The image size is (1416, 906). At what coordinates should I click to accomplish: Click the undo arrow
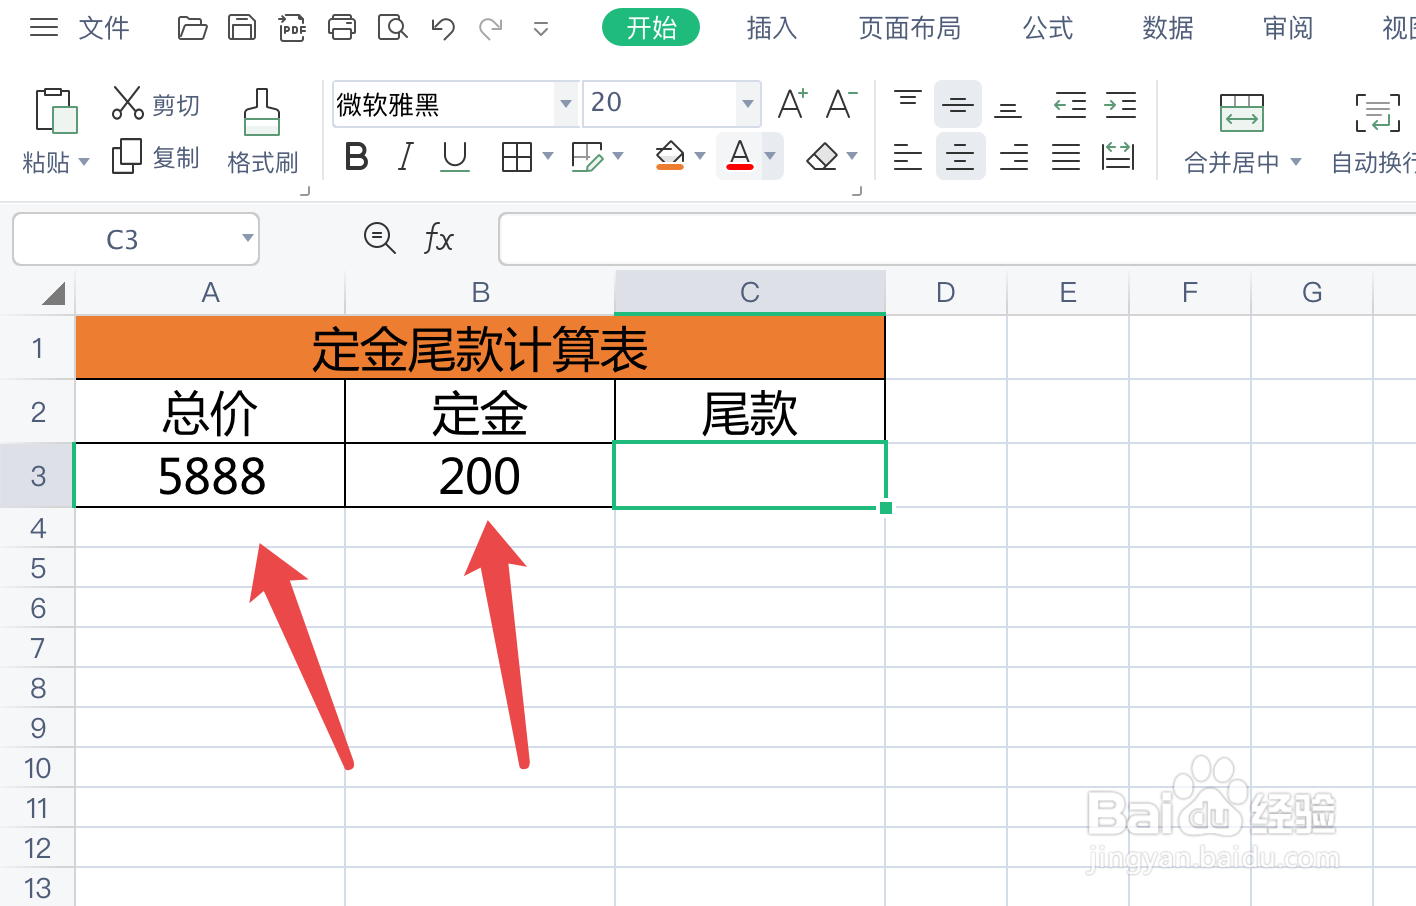point(443,28)
